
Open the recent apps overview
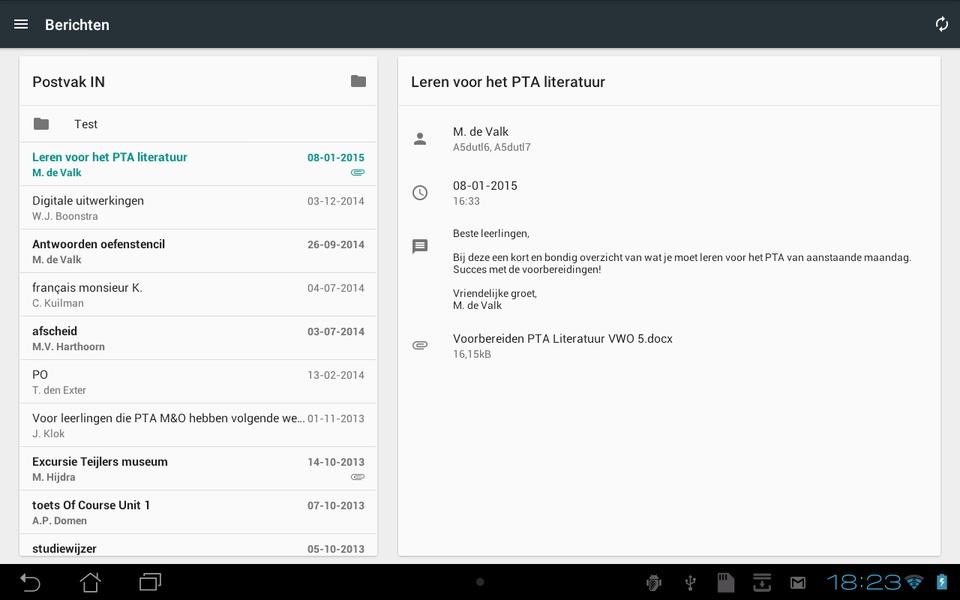click(150, 582)
